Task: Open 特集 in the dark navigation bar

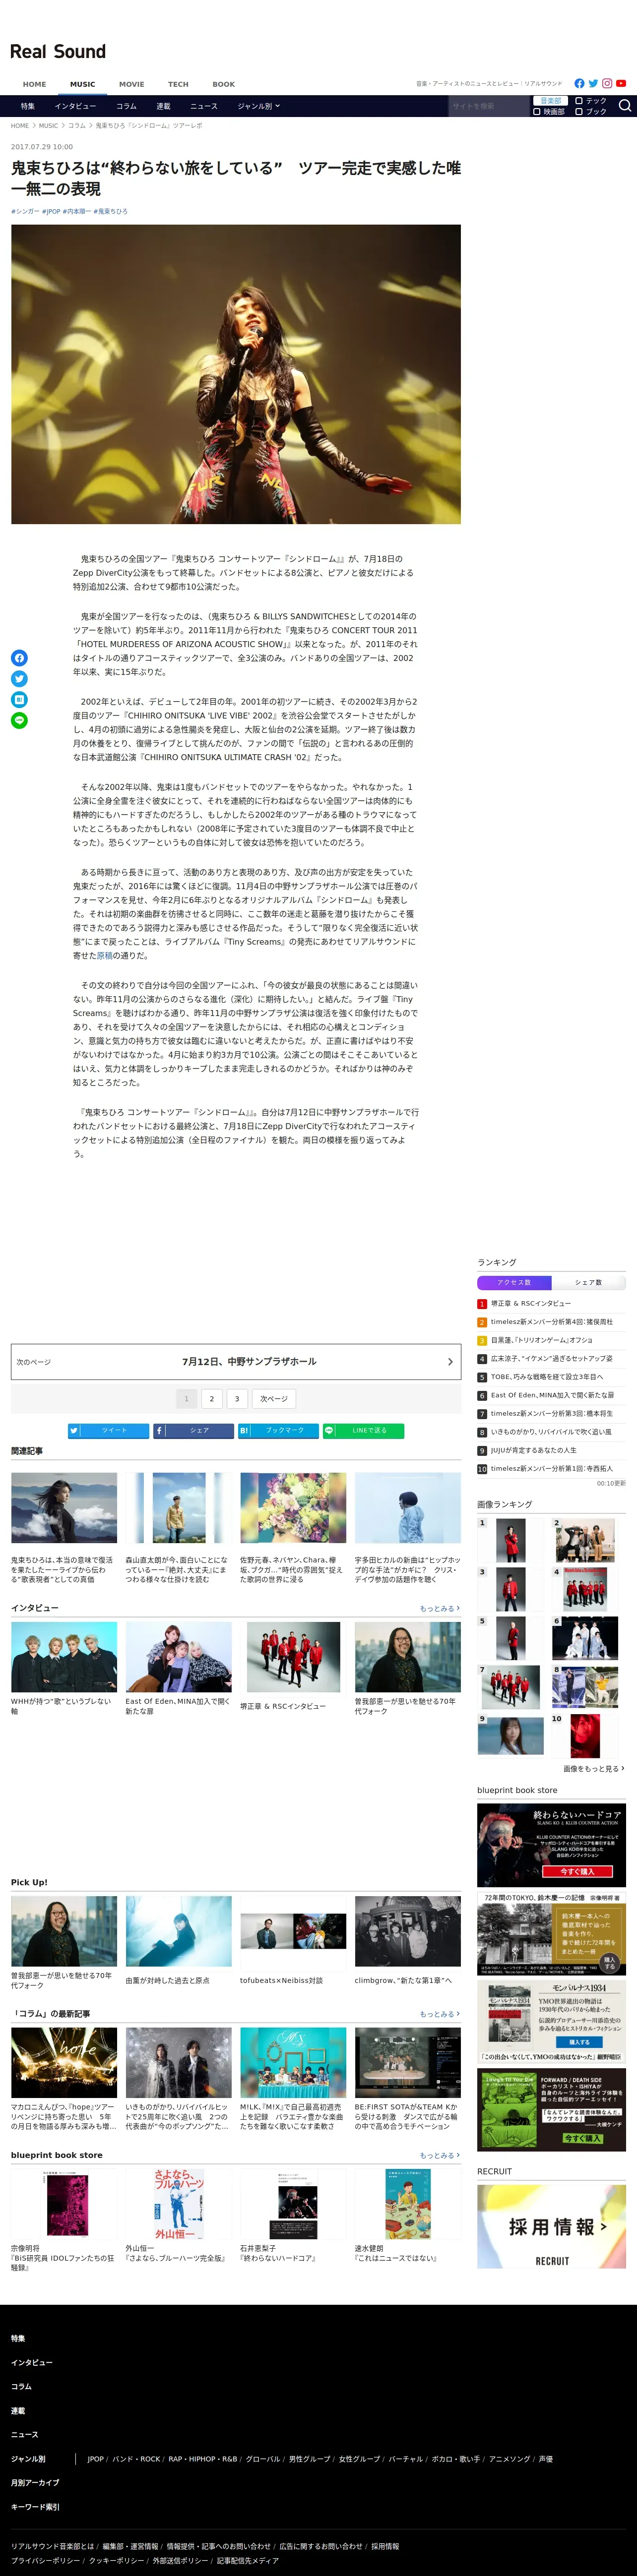Action: 28,106
